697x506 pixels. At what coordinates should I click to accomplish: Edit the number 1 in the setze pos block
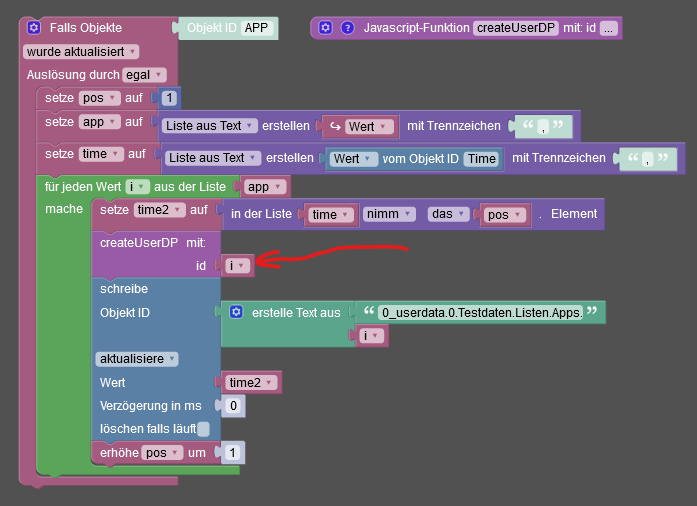click(169, 98)
